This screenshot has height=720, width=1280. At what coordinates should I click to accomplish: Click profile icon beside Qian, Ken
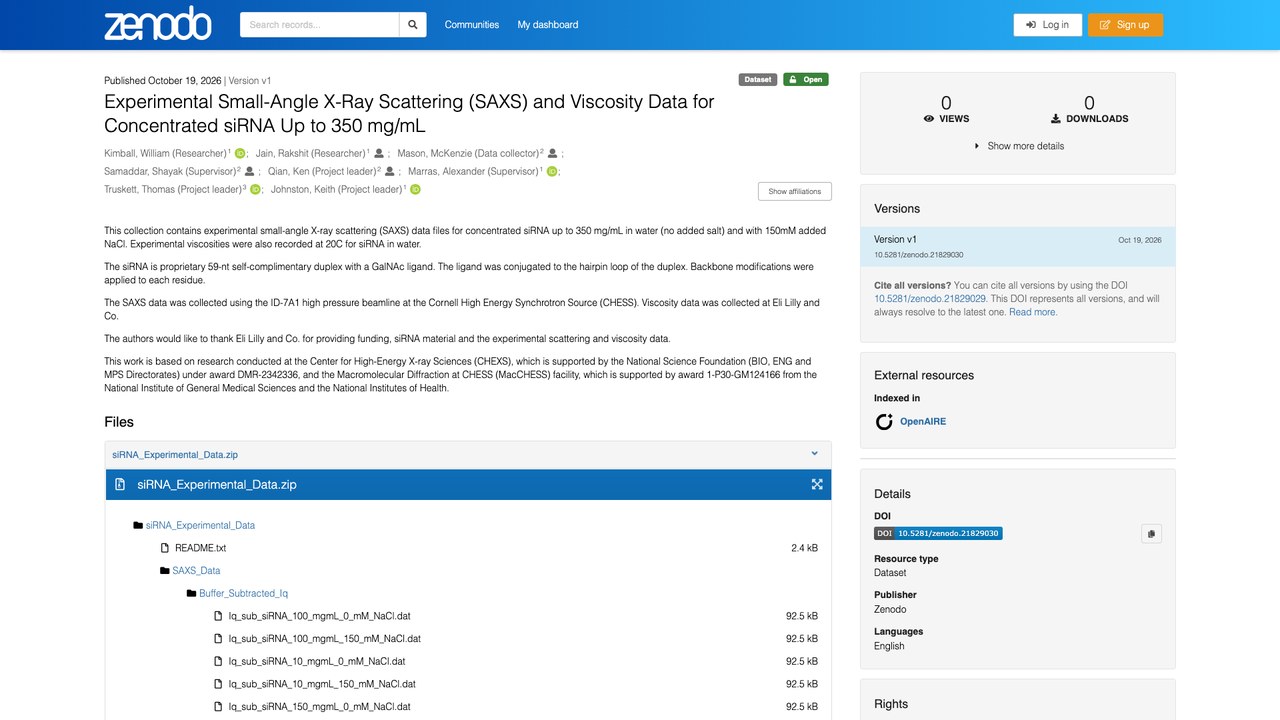(x=390, y=172)
